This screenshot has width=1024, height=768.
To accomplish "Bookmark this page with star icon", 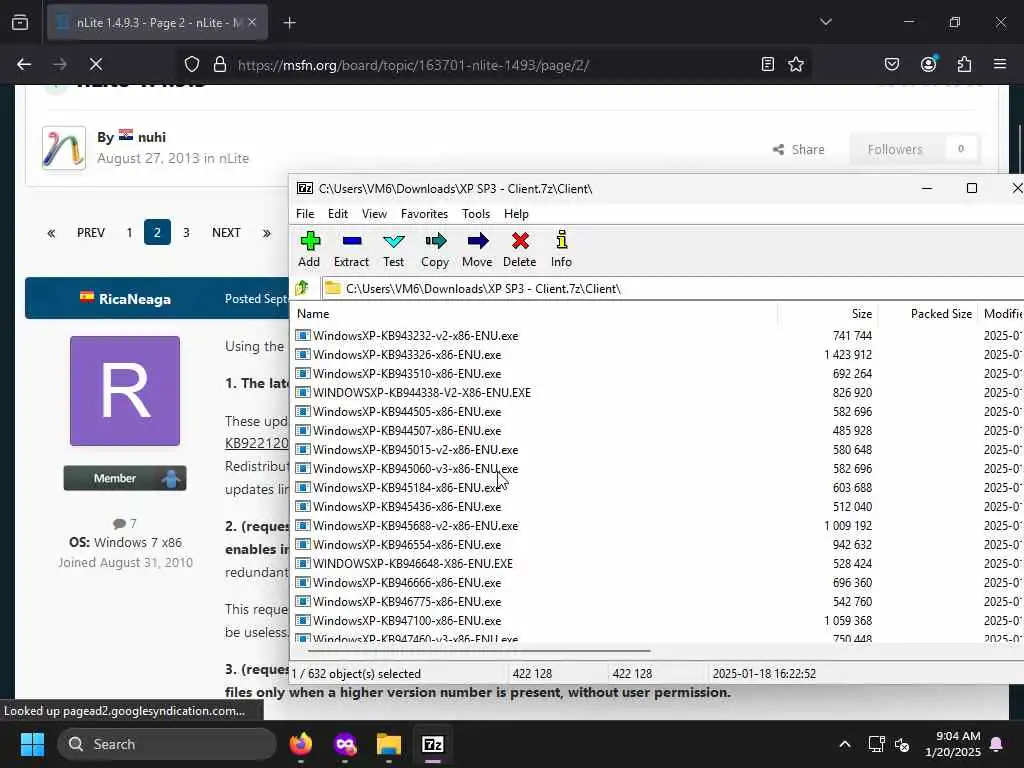I will point(795,64).
